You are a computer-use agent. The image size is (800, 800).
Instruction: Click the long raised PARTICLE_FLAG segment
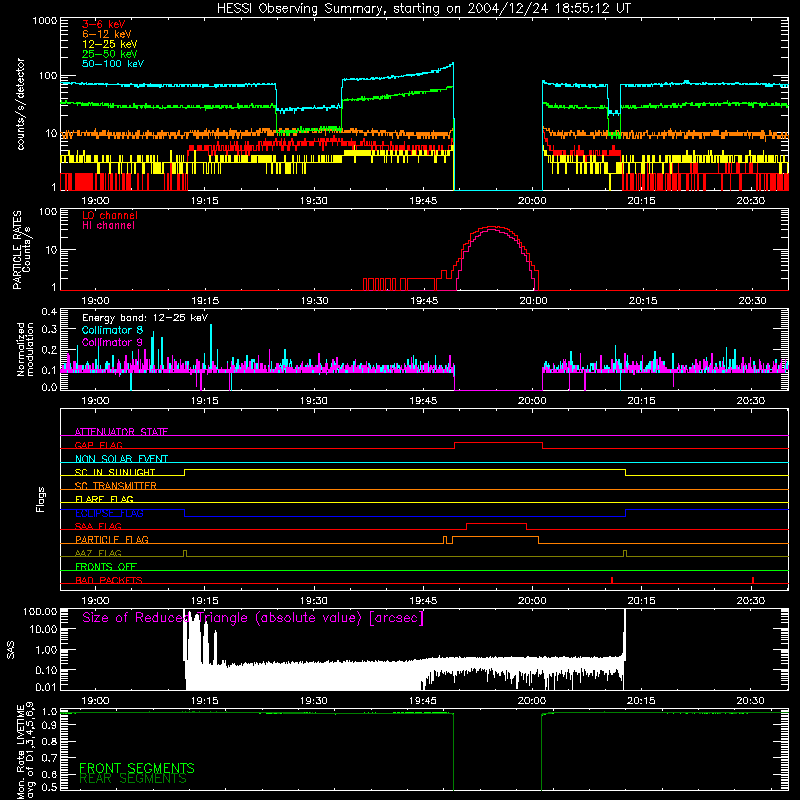tap(495, 537)
